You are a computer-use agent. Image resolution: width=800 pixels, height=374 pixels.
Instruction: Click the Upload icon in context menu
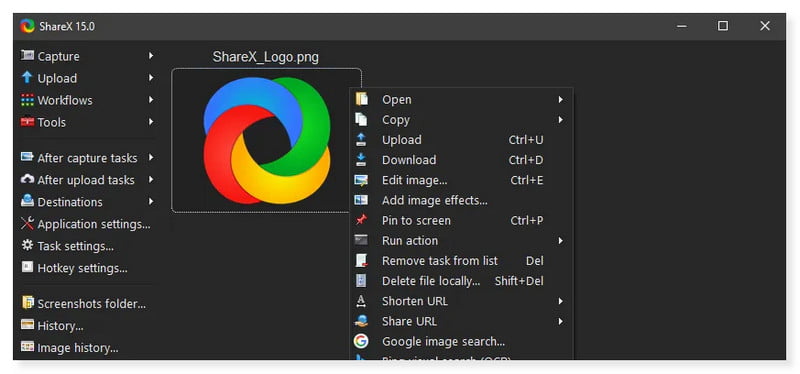pyautogui.click(x=361, y=139)
